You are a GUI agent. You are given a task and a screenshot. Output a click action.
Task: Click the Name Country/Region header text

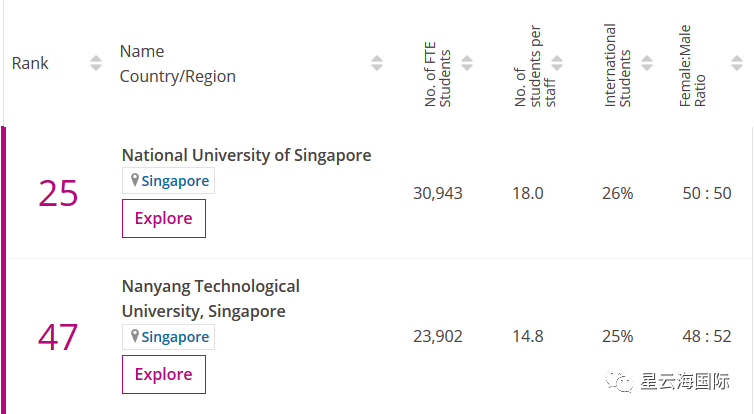pyautogui.click(x=178, y=64)
